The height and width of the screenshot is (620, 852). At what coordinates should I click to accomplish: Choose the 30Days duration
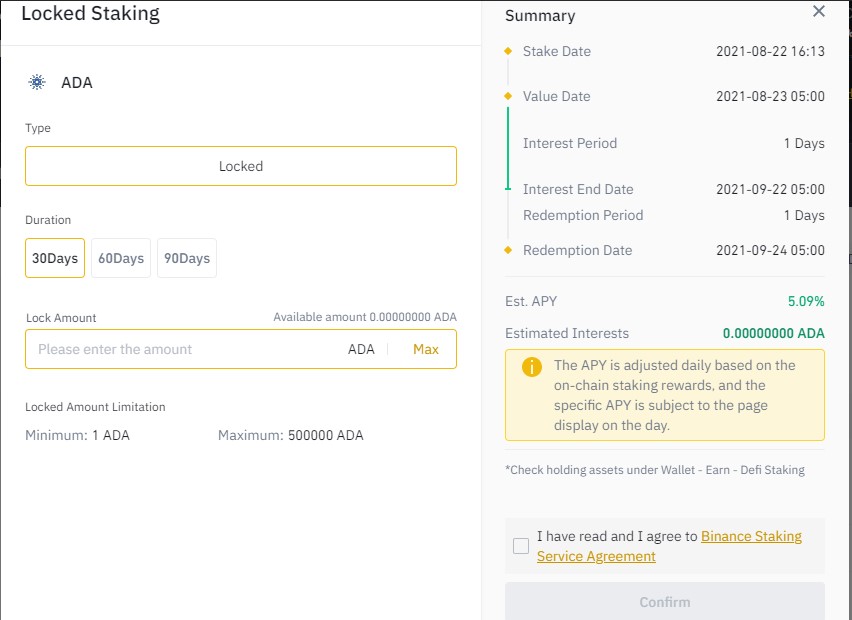tap(55, 258)
